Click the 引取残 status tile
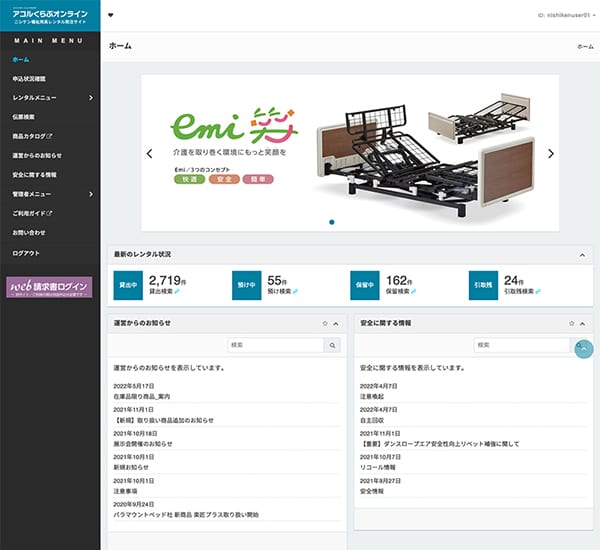 coord(484,285)
